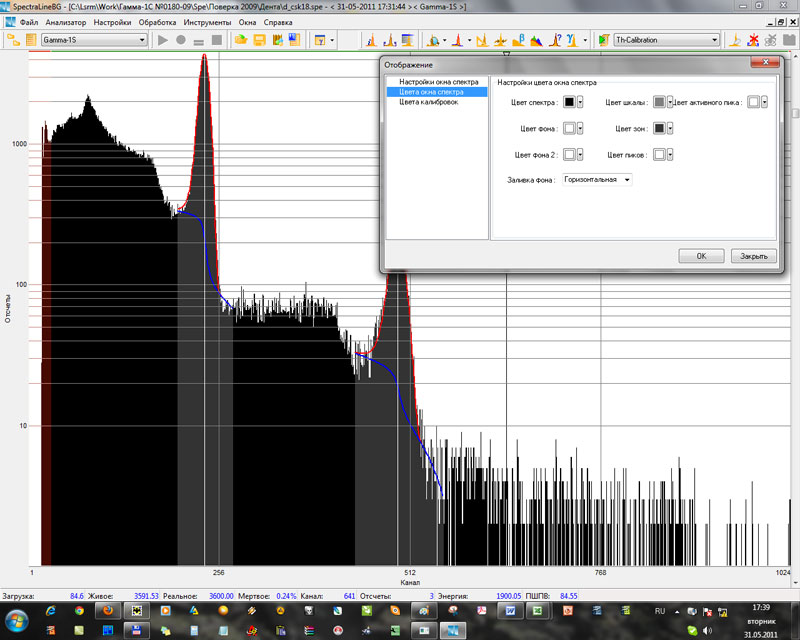
Task: Open spectrum file via yellow folder icon
Action: click(x=241, y=40)
